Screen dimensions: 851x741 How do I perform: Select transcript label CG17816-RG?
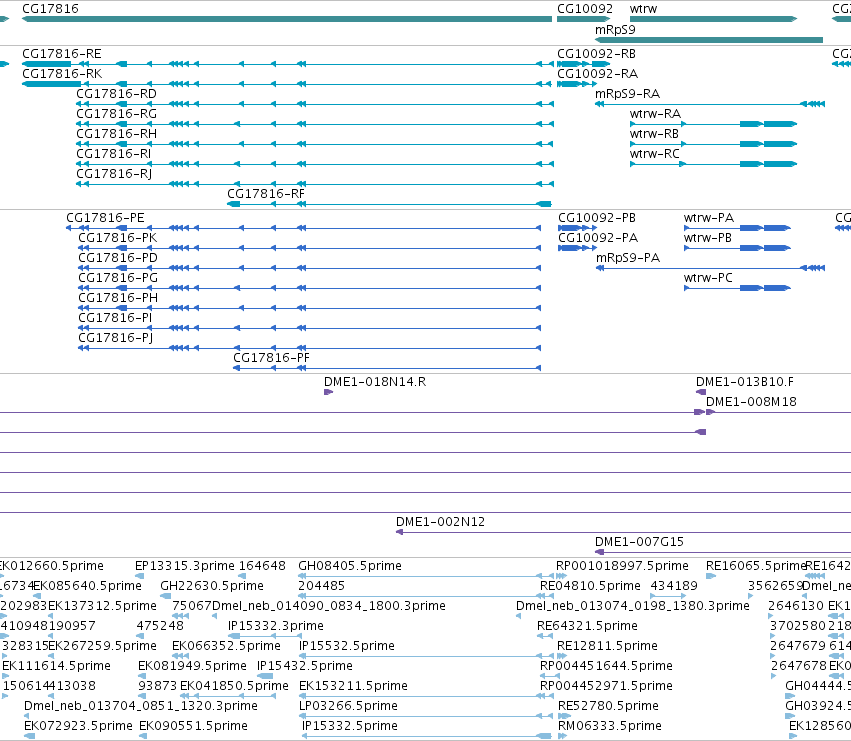click(117, 114)
